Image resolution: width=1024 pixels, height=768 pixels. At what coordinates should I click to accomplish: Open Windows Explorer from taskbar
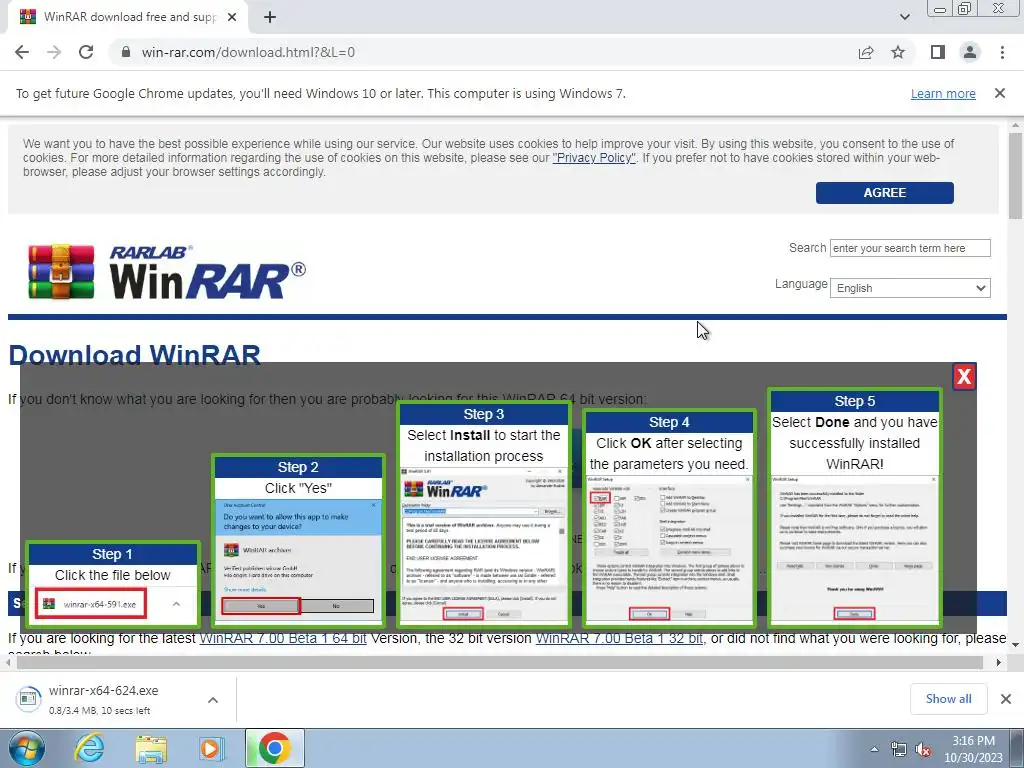click(151, 748)
